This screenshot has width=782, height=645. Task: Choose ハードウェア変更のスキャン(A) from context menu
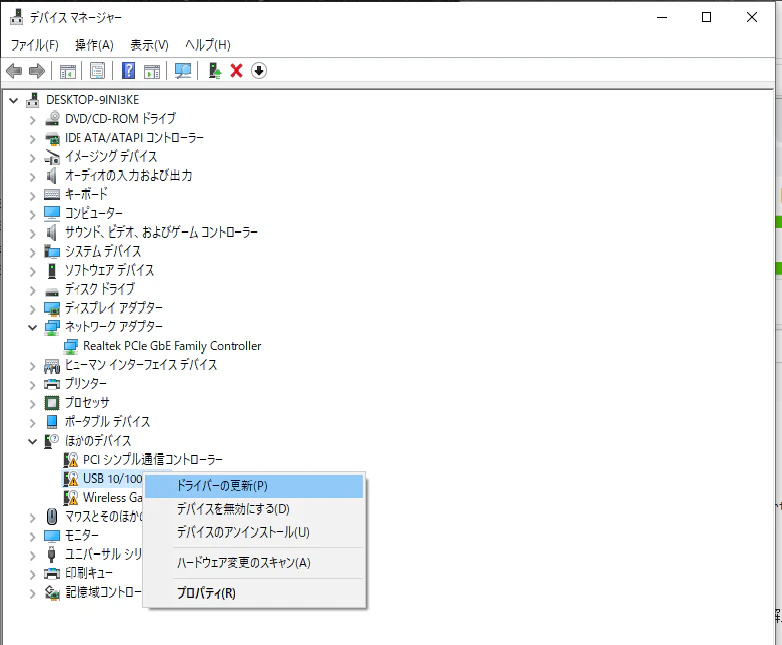(254, 563)
